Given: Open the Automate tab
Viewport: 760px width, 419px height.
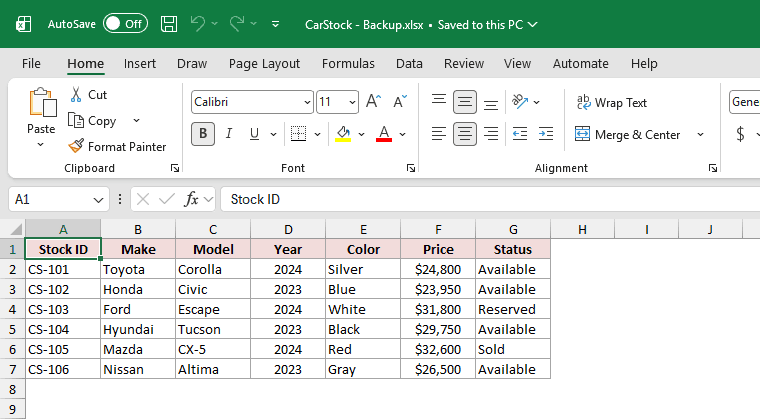Looking at the screenshot, I should pyautogui.click(x=581, y=64).
